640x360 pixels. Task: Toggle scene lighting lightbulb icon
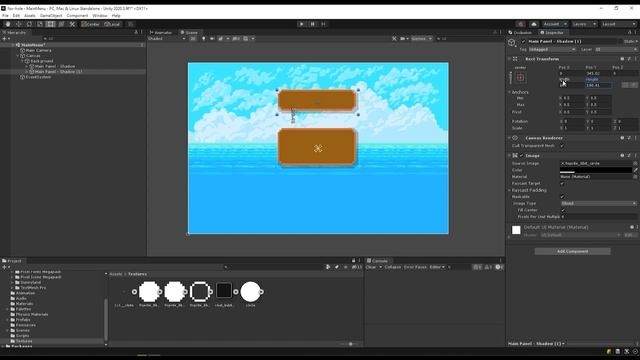point(203,38)
